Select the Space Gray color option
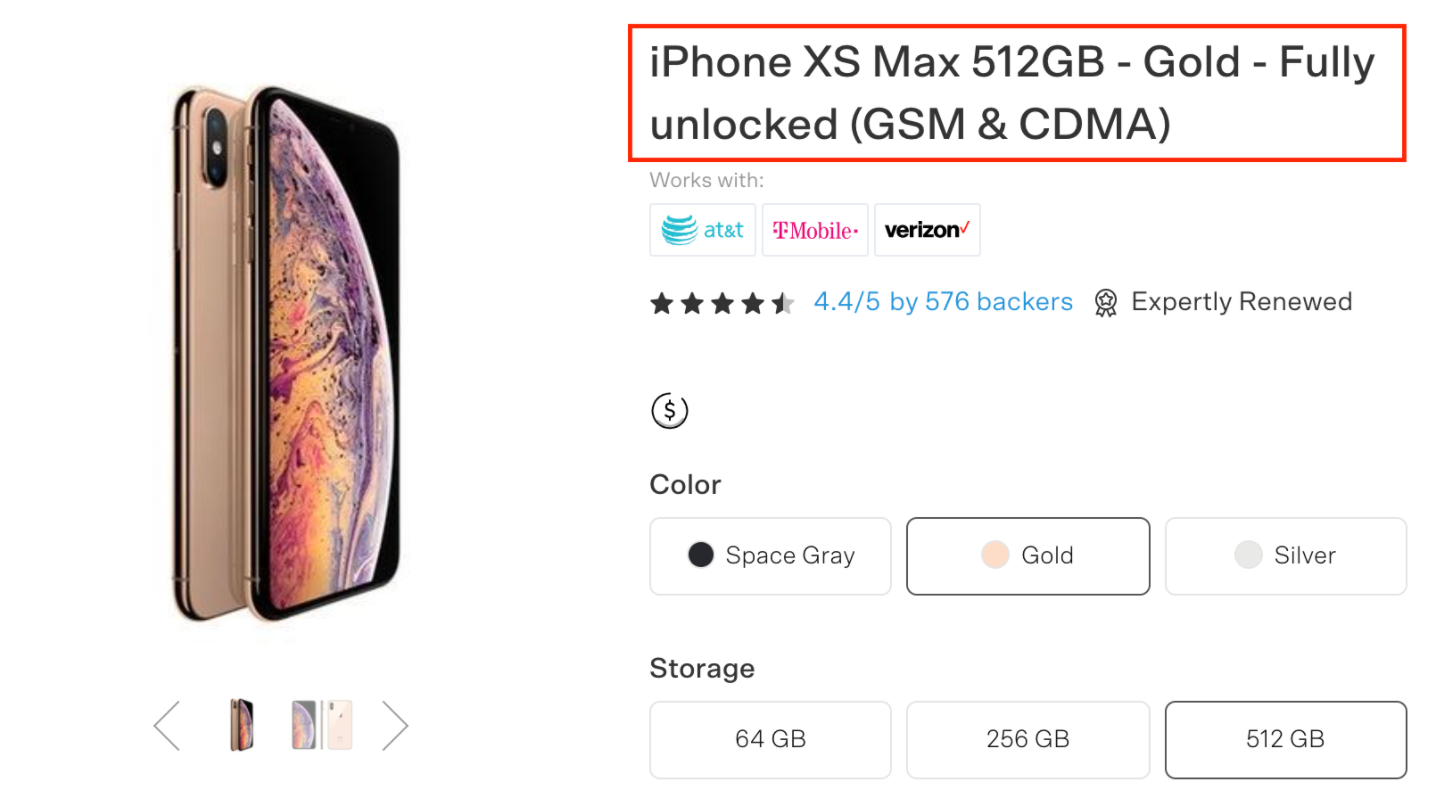The image size is (1434, 788). pos(770,556)
